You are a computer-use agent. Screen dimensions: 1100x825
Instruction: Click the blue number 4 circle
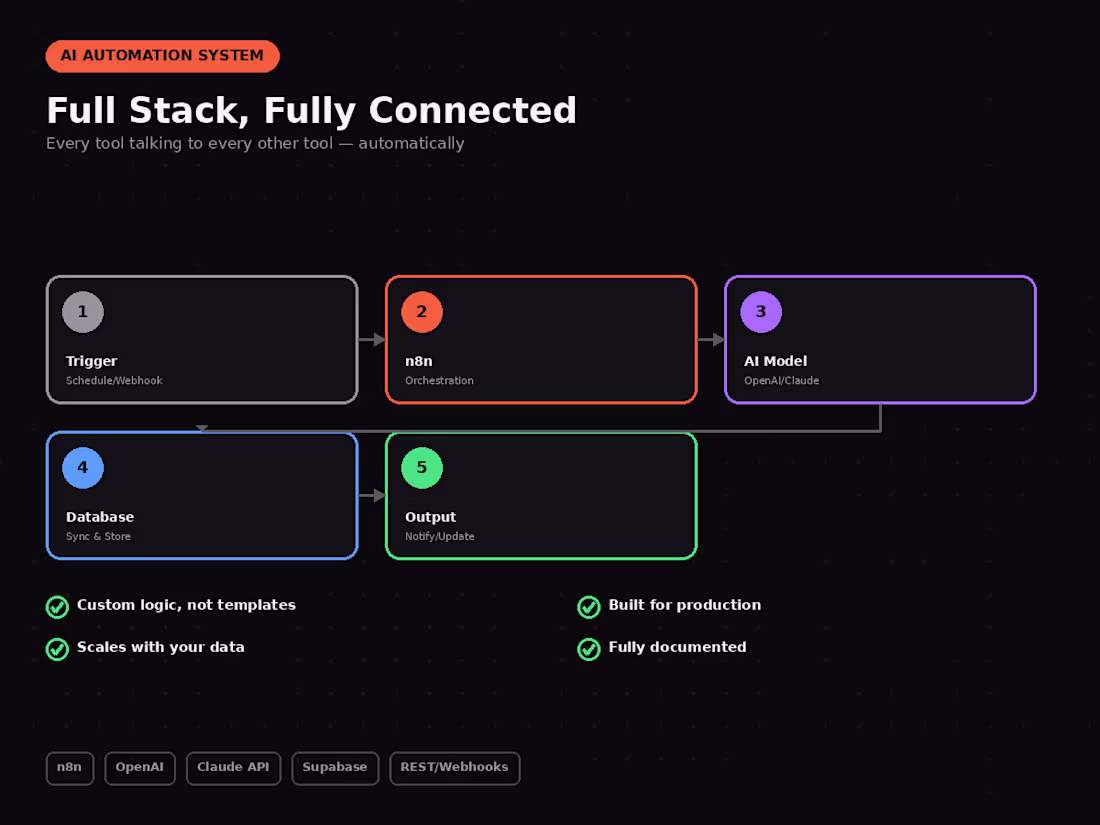[x=83, y=467]
